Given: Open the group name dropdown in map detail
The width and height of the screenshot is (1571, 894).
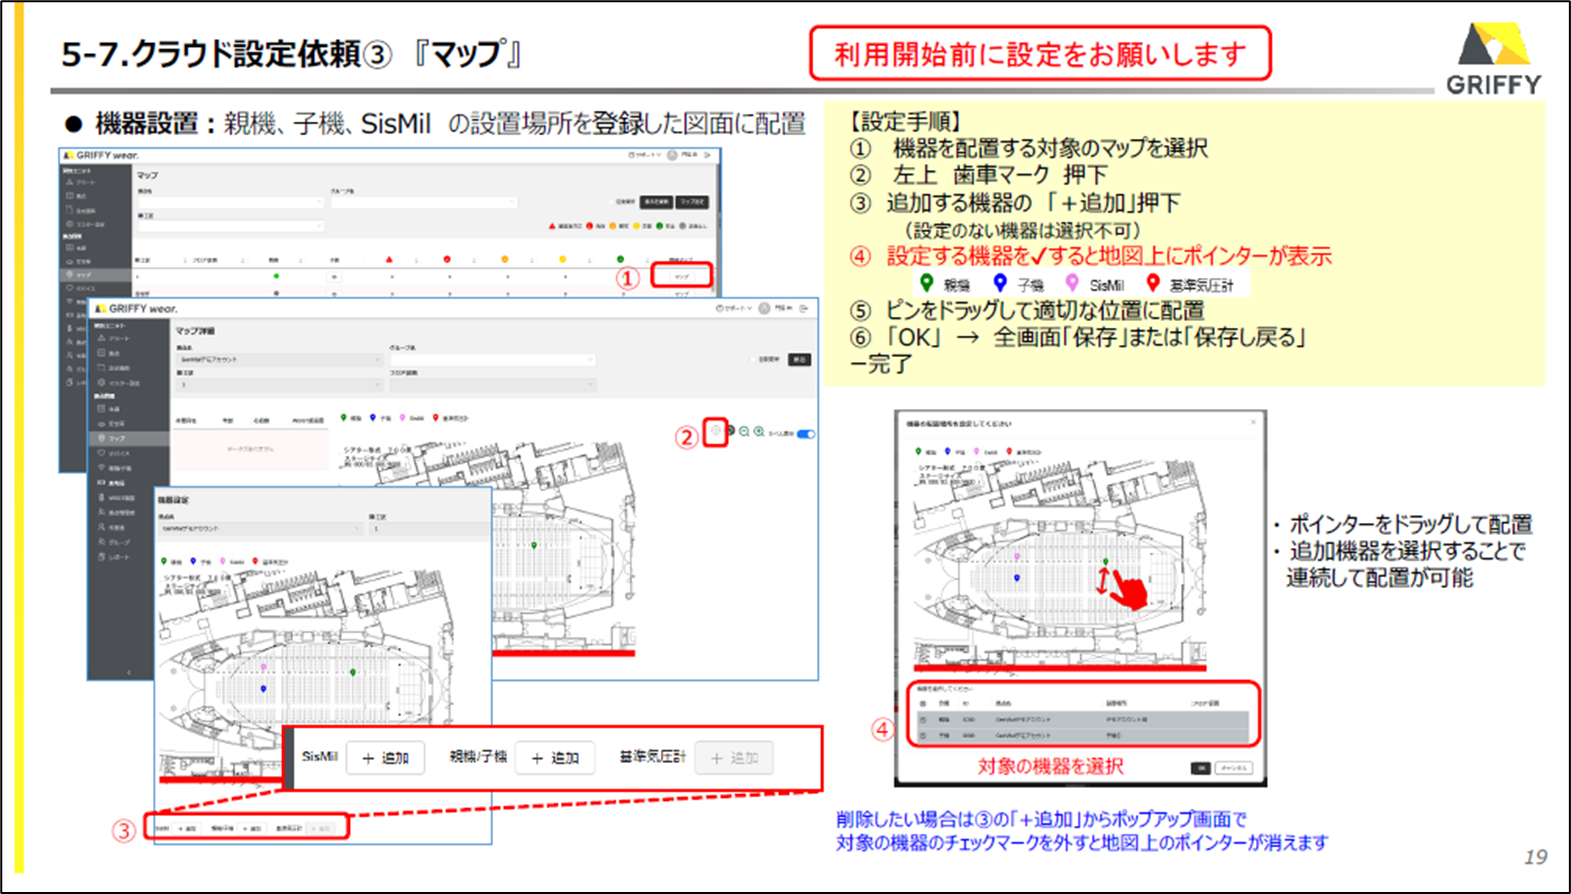Looking at the screenshot, I should [x=492, y=360].
